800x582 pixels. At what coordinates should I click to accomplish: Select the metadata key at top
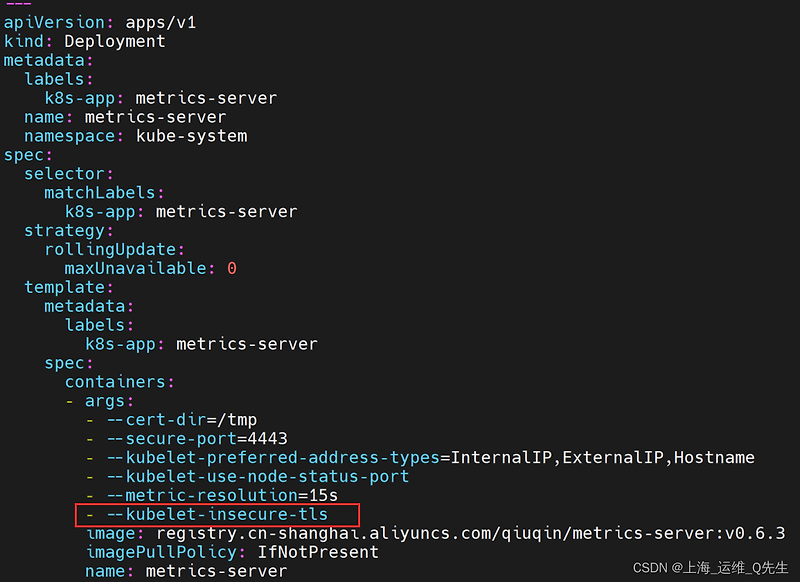coord(45,60)
